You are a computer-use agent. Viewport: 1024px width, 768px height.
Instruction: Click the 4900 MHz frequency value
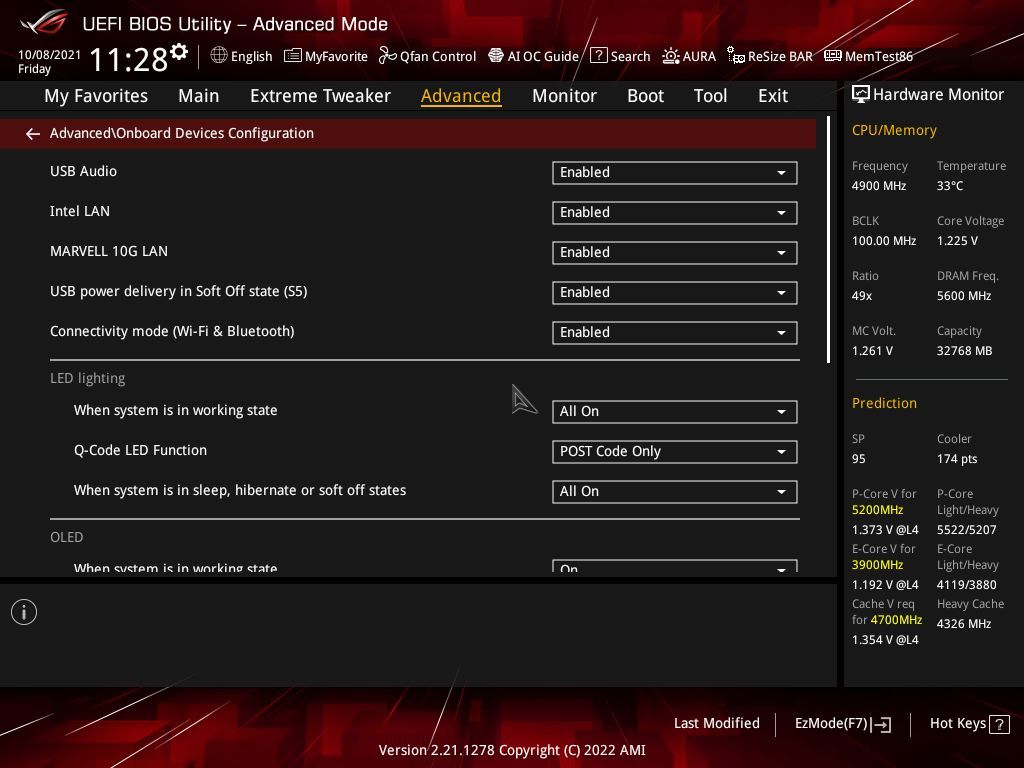[878, 185]
